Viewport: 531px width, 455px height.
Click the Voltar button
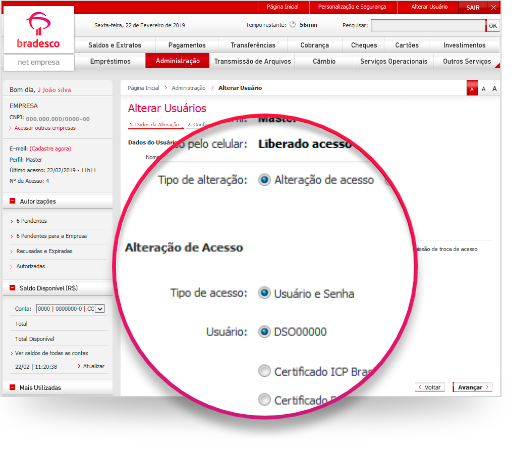click(430, 387)
